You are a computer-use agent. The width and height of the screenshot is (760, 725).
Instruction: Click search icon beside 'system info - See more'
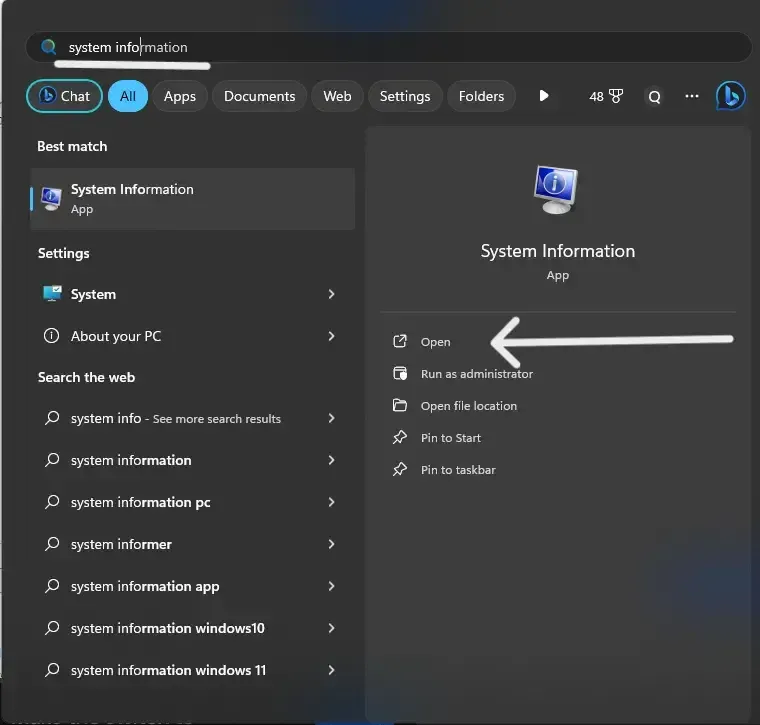point(52,418)
